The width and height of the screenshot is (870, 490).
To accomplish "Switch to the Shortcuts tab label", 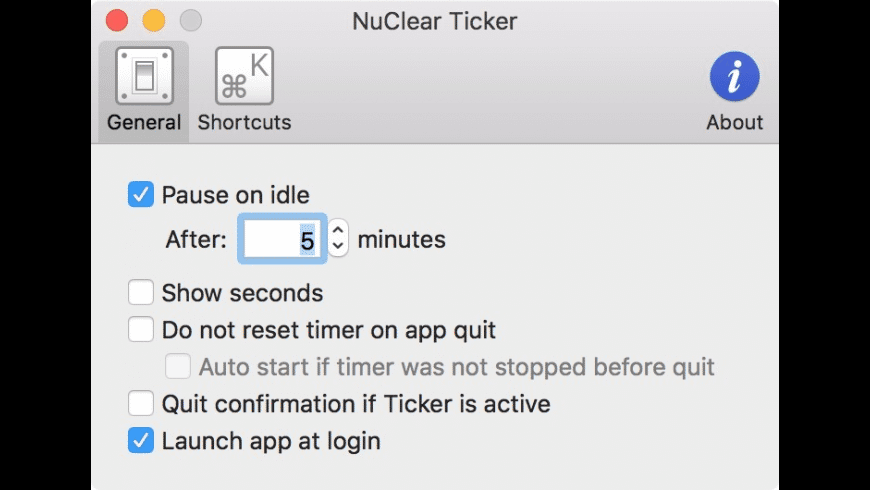I will [x=244, y=122].
